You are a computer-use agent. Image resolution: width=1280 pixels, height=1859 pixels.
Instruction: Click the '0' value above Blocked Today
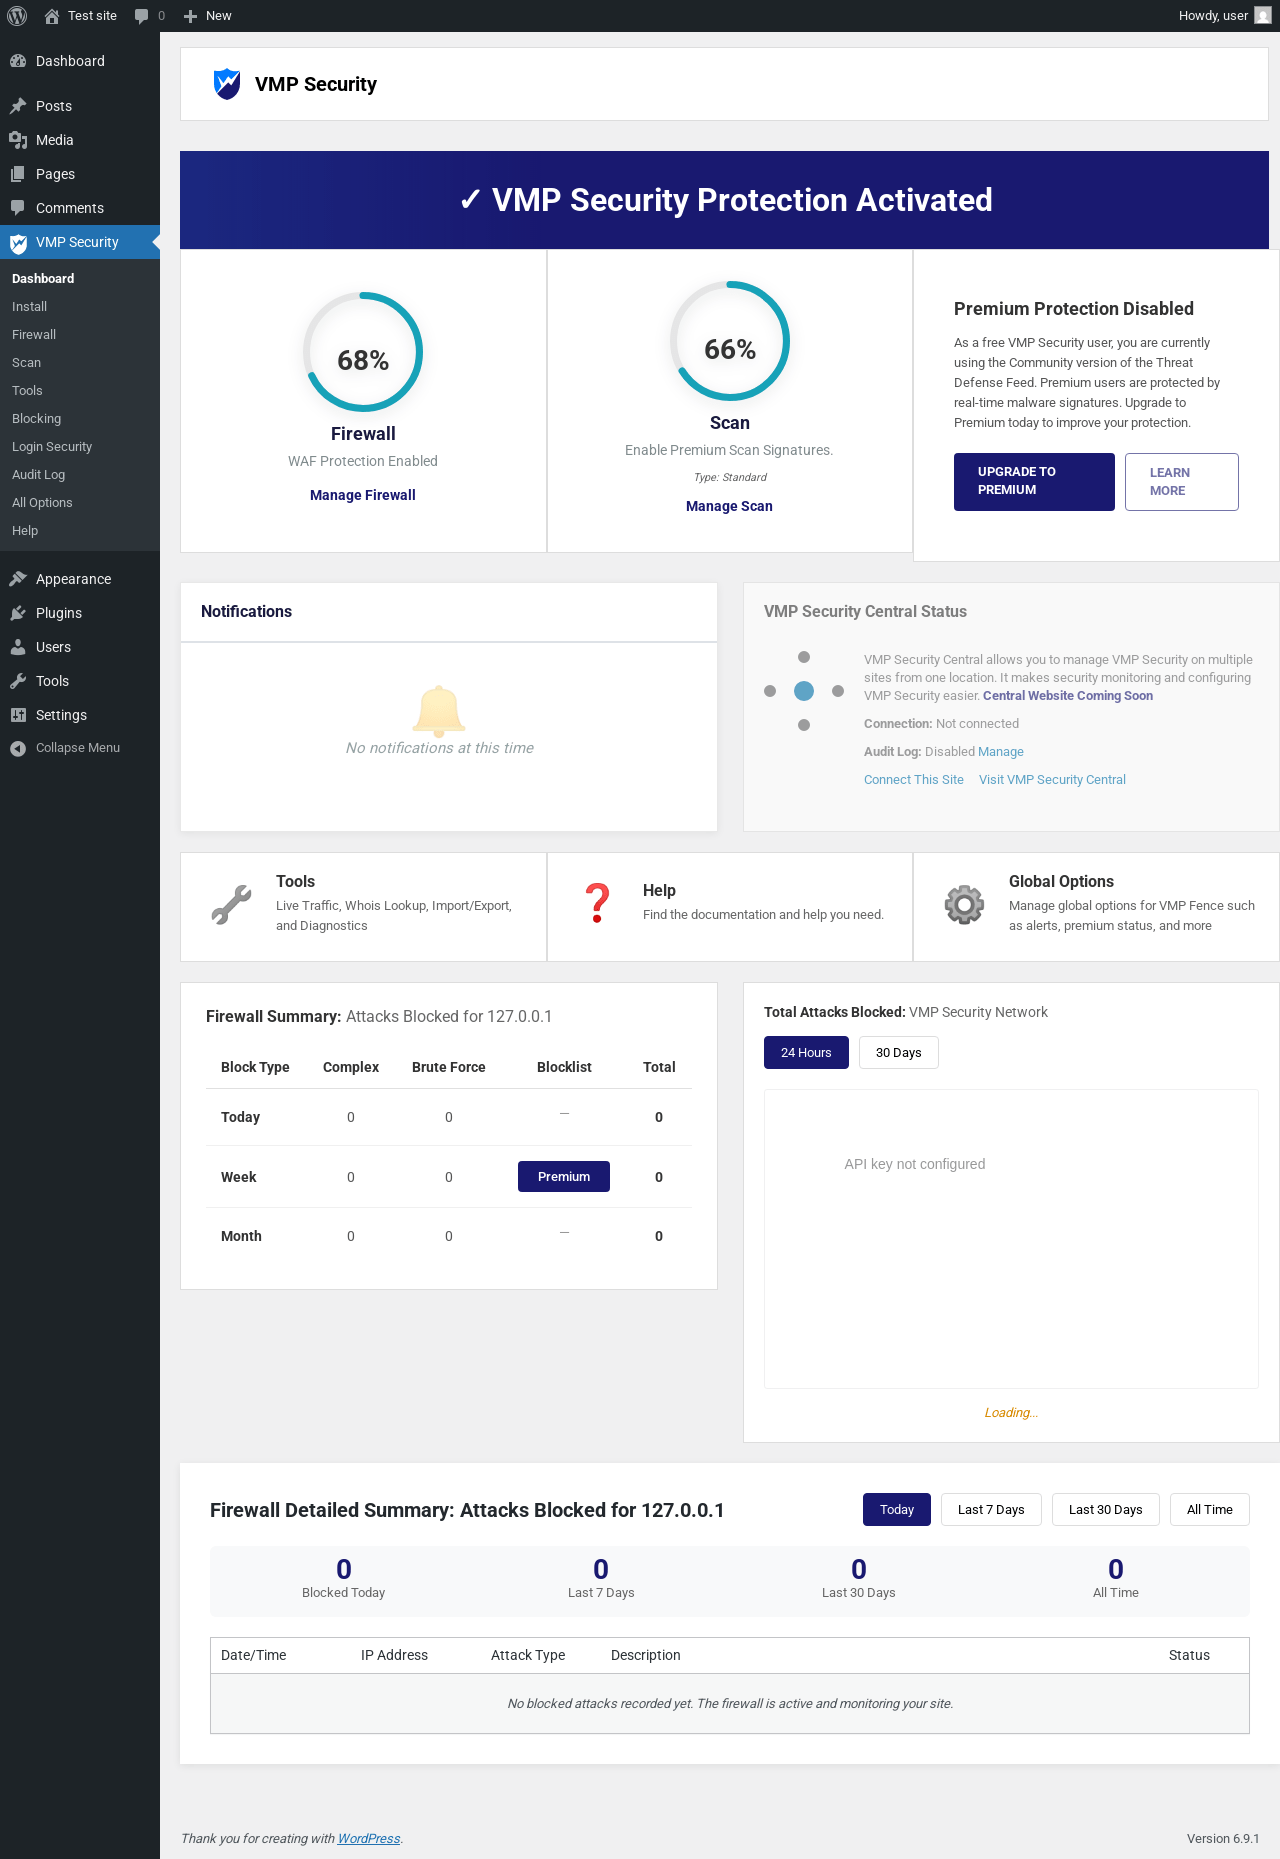(344, 1569)
